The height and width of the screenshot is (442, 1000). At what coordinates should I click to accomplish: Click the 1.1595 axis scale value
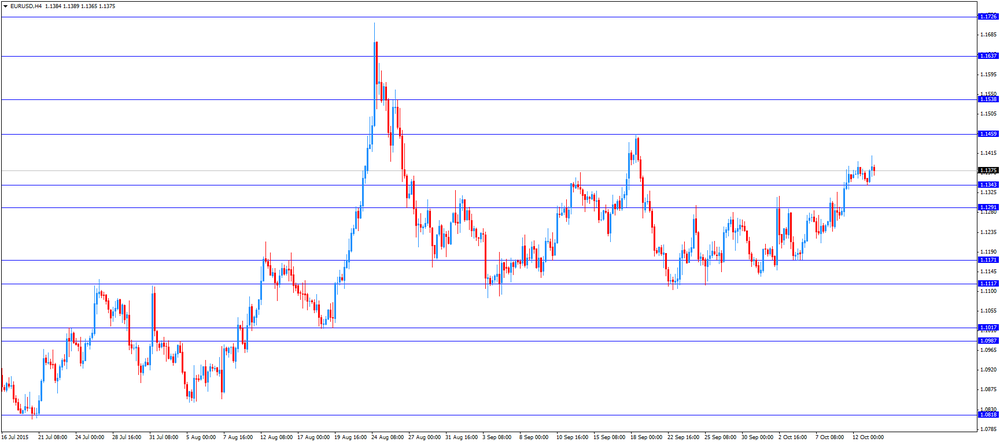(x=987, y=74)
